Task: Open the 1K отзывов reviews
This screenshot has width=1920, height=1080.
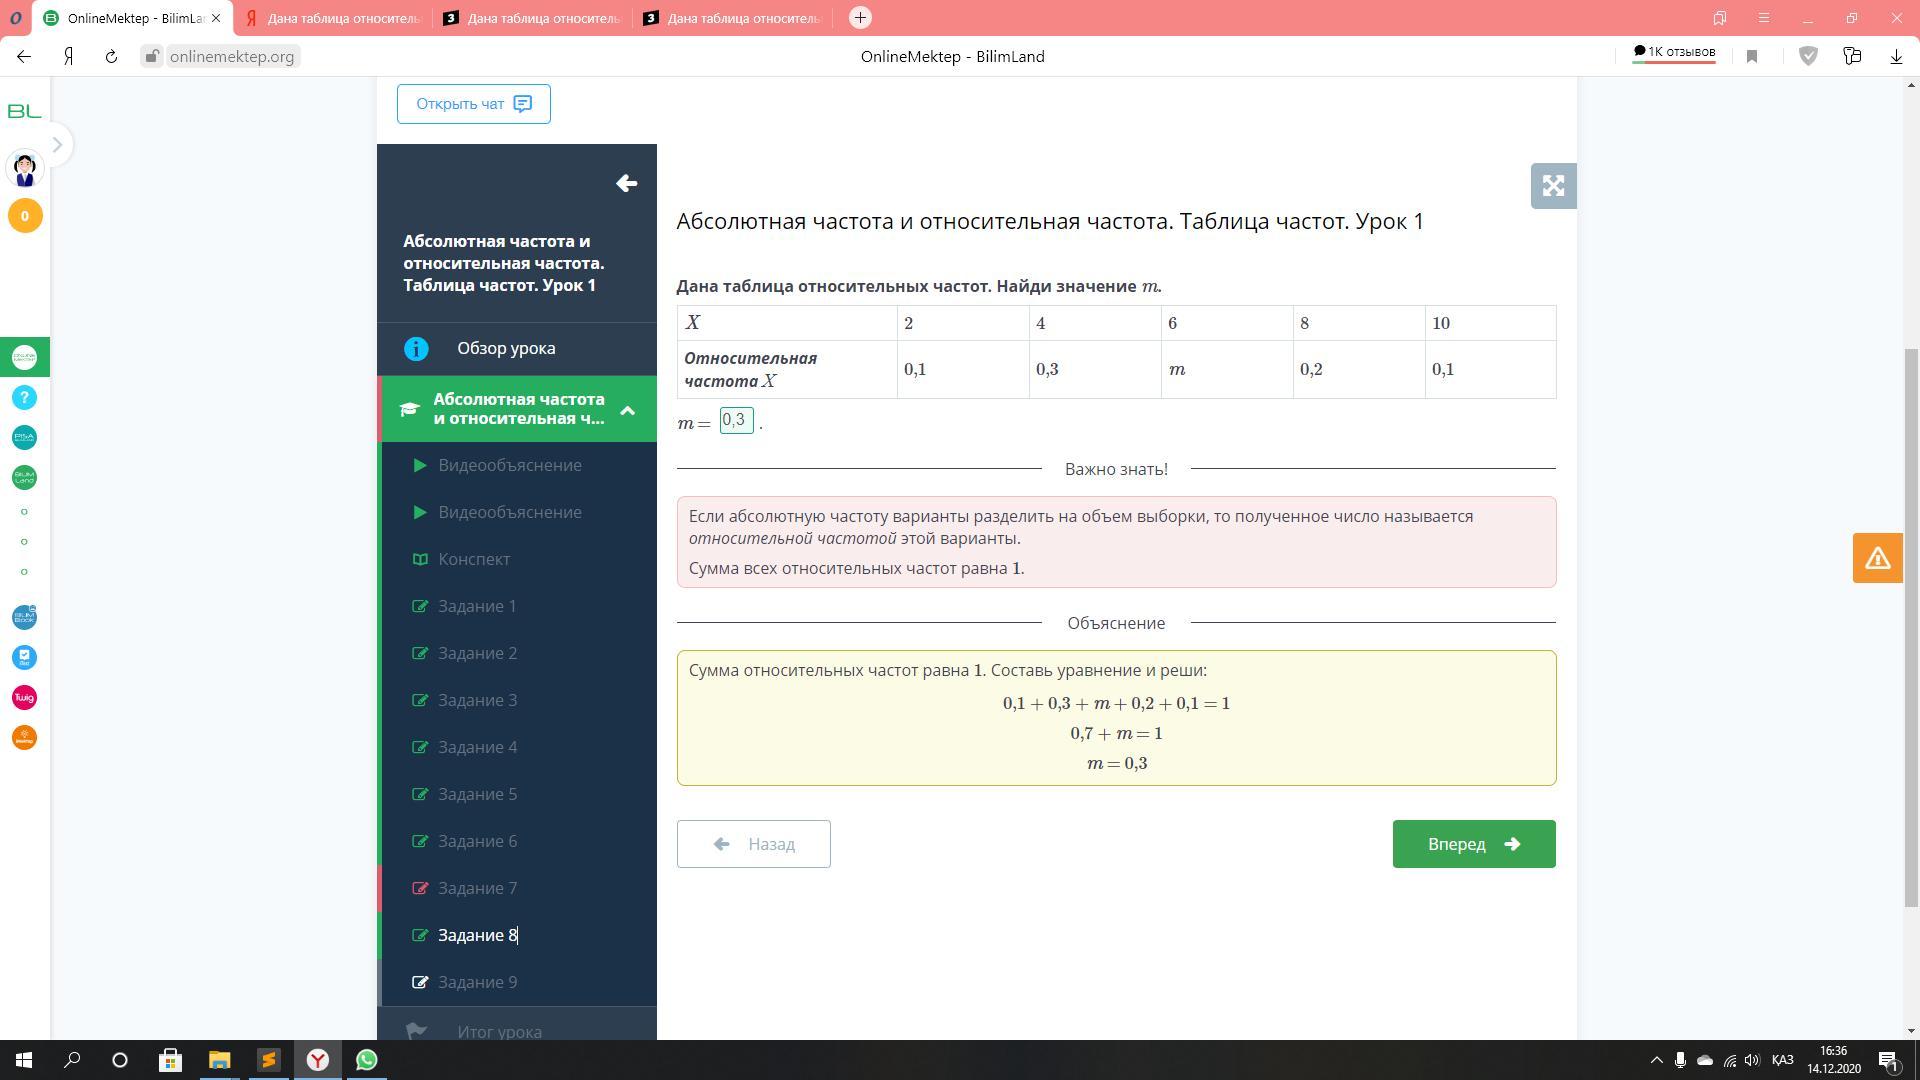Action: (x=1674, y=54)
